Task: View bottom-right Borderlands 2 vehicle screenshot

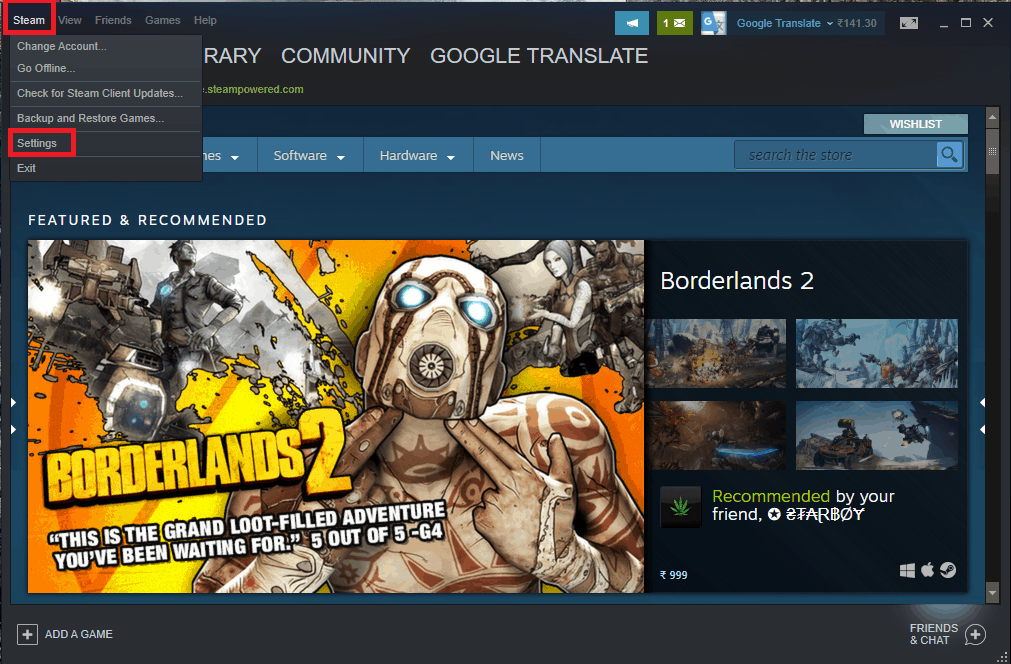Action: (x=877, y=435)
